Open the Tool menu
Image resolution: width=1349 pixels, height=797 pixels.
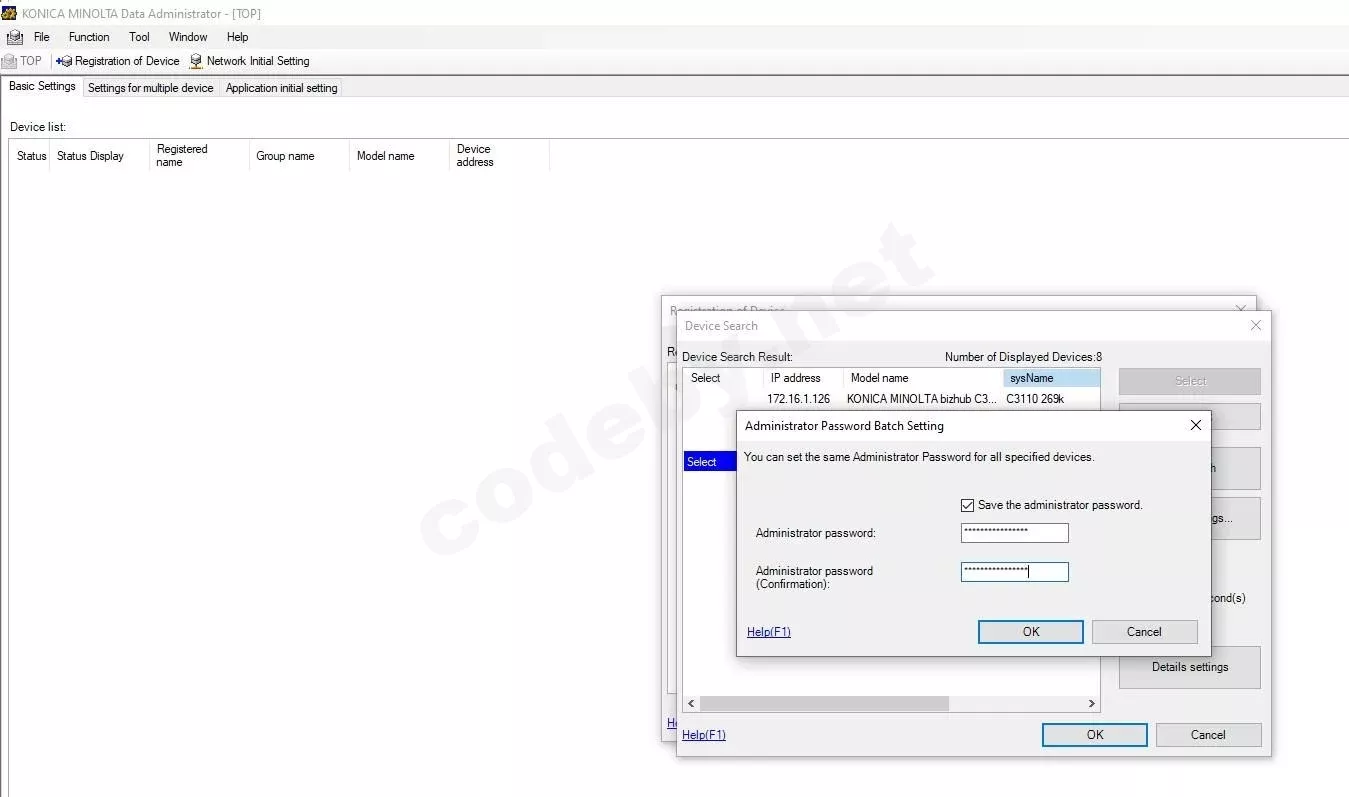point(139,37)
